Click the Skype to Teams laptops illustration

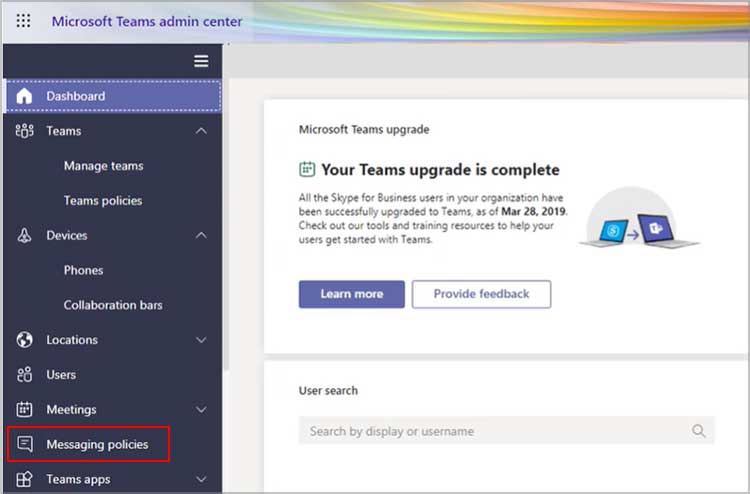point(640,219)
